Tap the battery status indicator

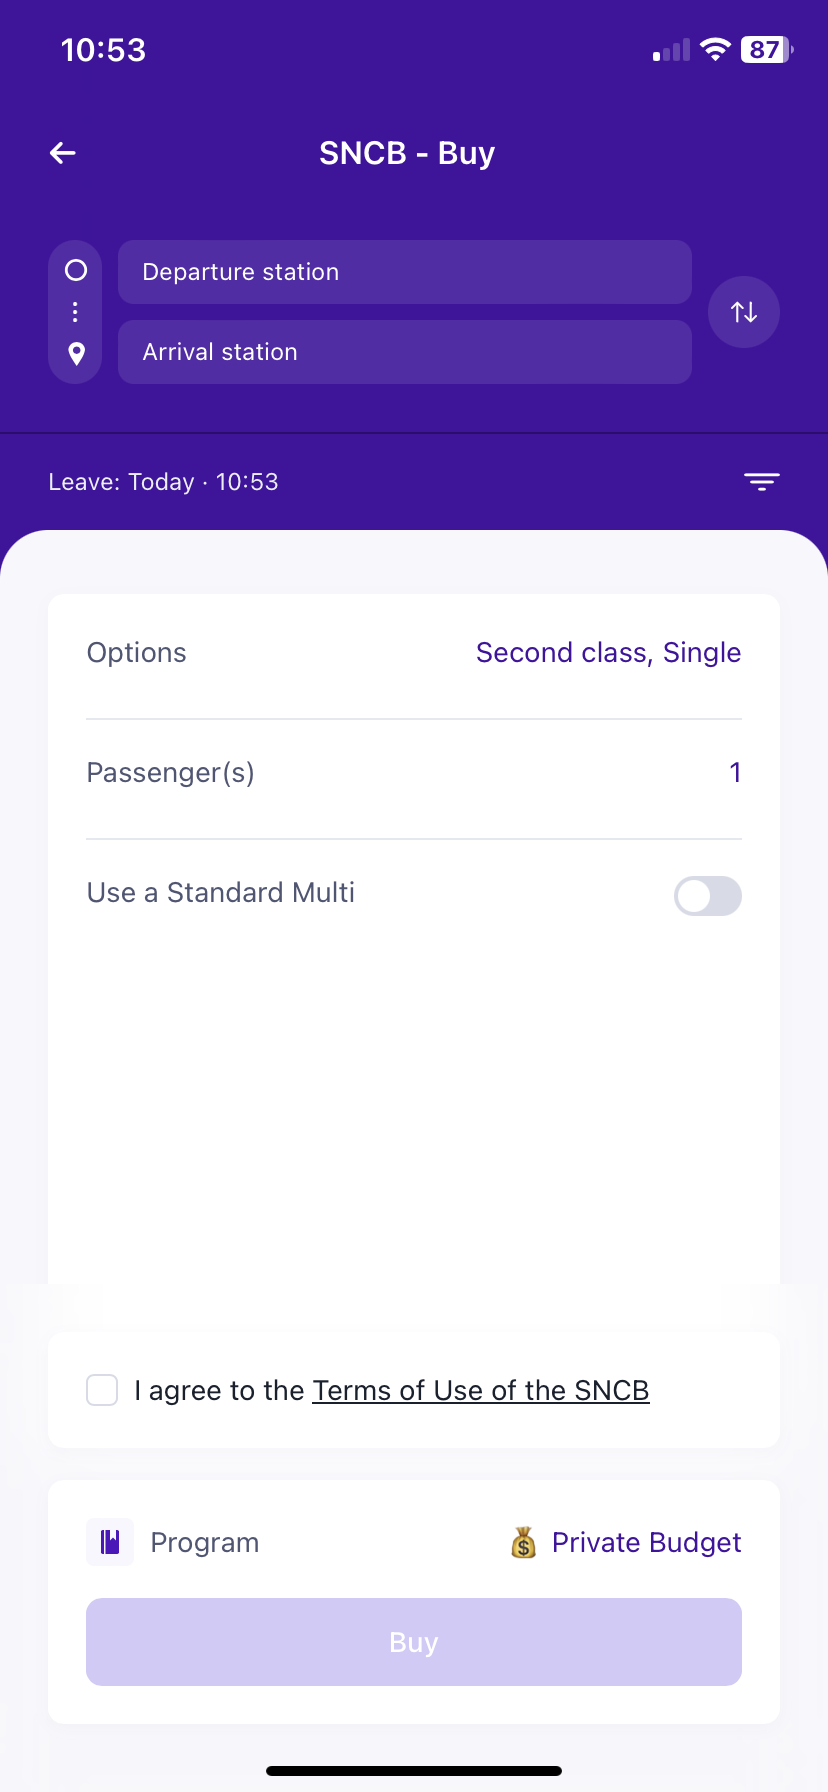[x=766, y=50]
